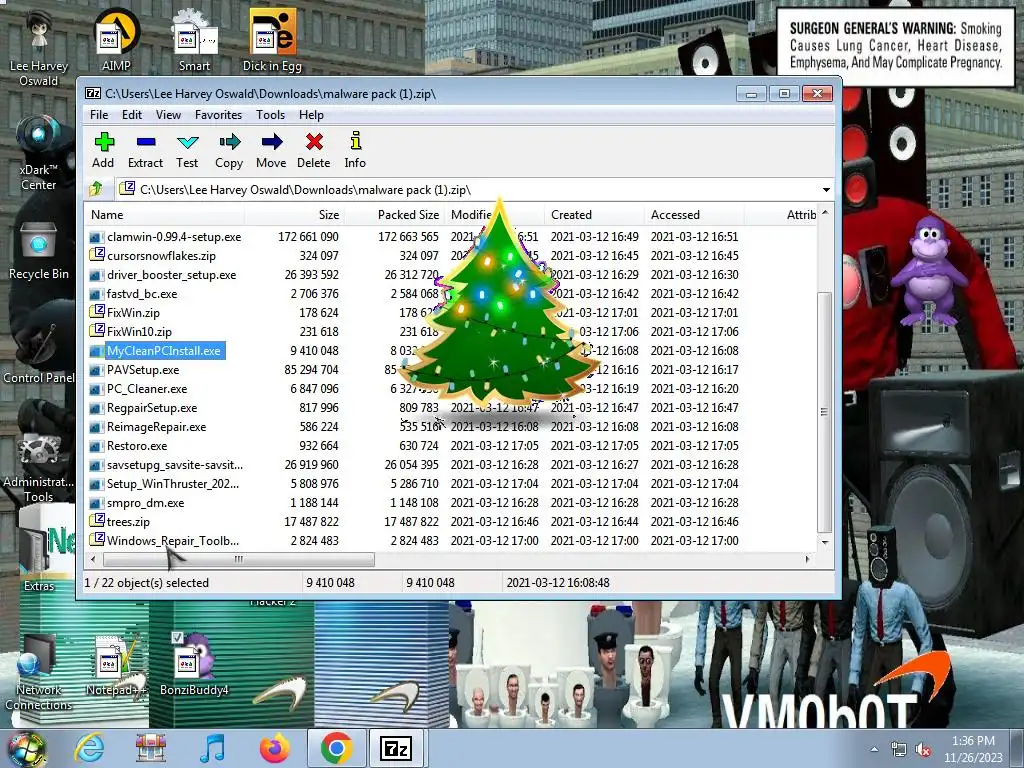Viewport: 1024px width, 768px height.
Task: Select clamwin-0.99.4-setup.exe file icon
Action: click(x=97, y=237)
